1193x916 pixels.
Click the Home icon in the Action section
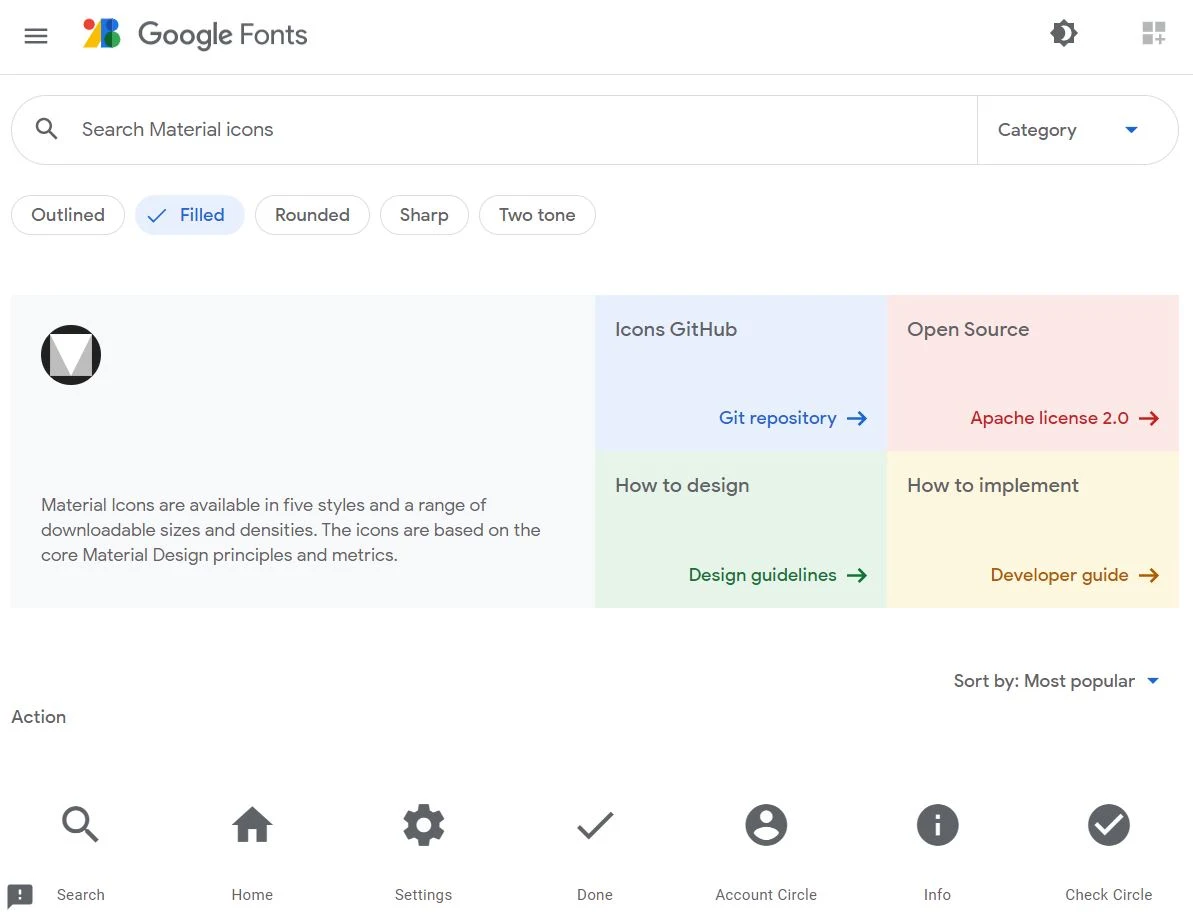pos(252,826)
